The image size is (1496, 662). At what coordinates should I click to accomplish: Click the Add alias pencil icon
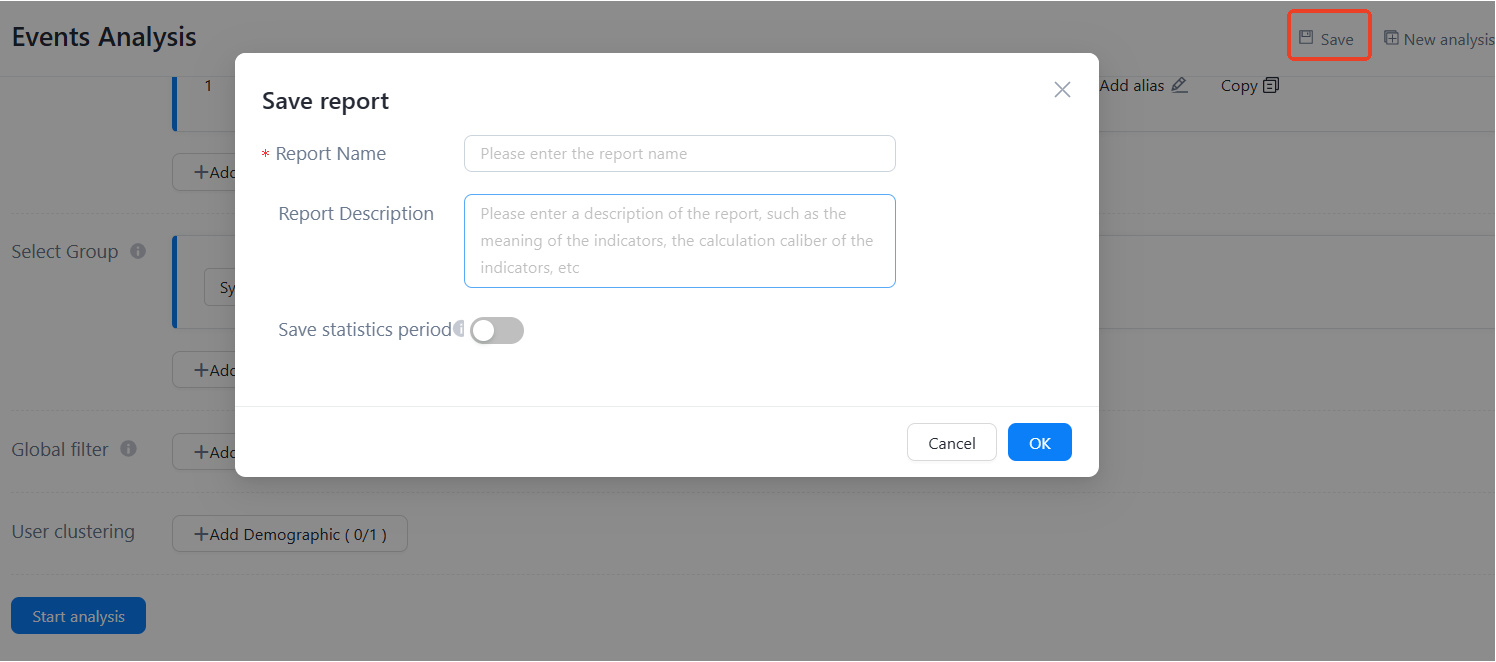coord(1180,85)
